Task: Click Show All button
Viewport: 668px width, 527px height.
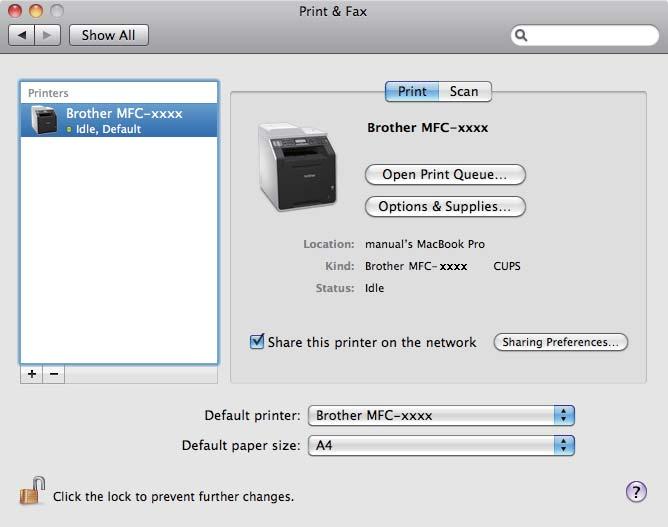Action: (x=109, y=35)
